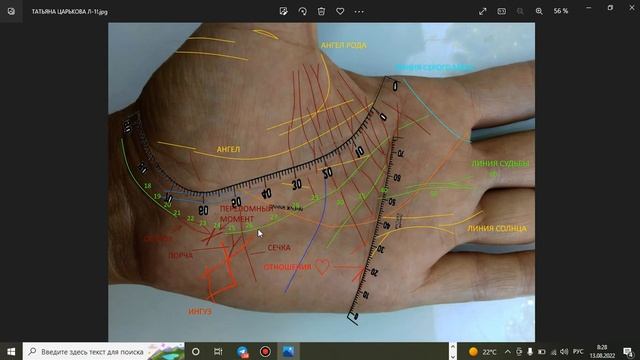Add the photo to favorites with the heart
This screenshot has width=640, height=360.
pos(340,11)
